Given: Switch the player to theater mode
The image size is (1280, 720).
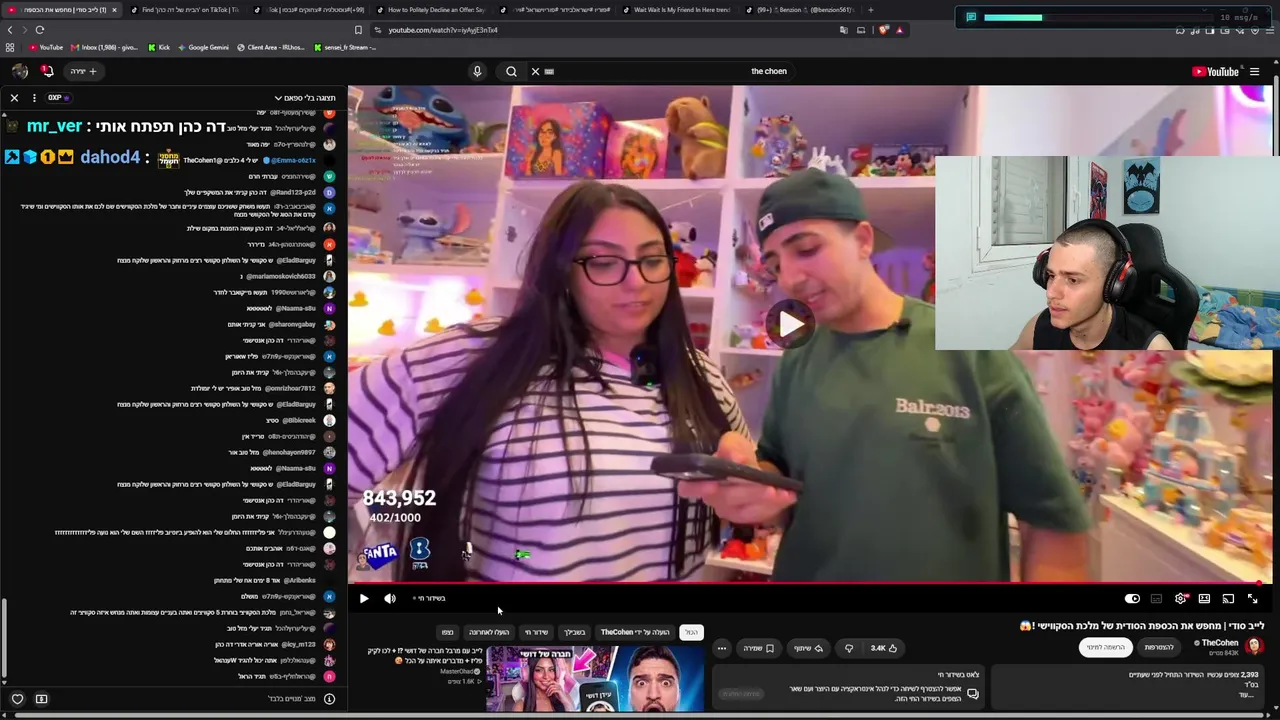Looking at the screenshot, I should pos(1204,598).
